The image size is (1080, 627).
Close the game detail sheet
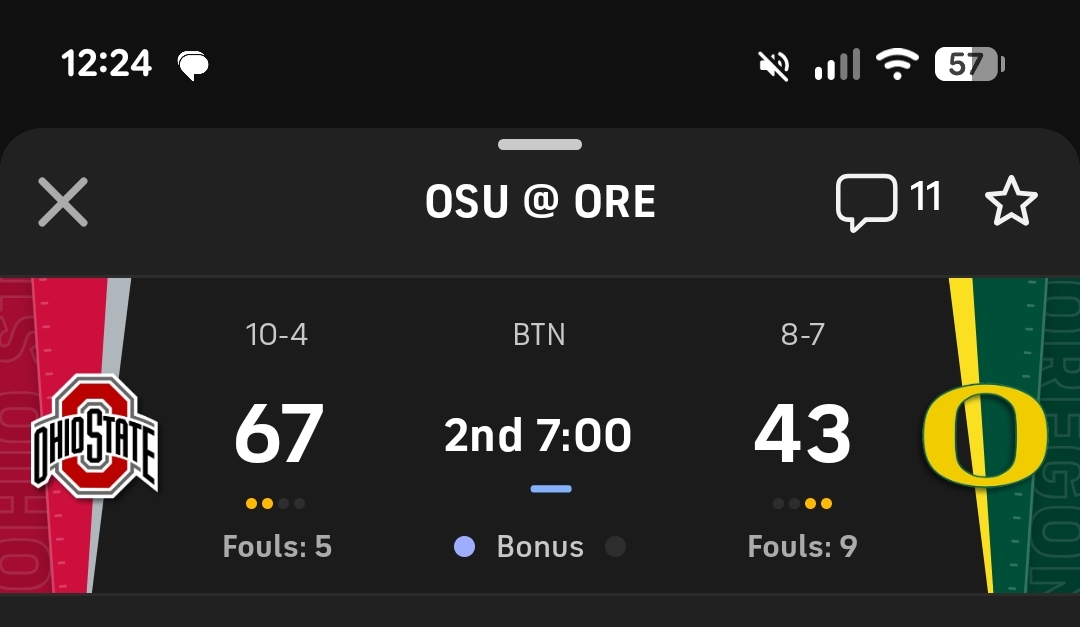63,202
